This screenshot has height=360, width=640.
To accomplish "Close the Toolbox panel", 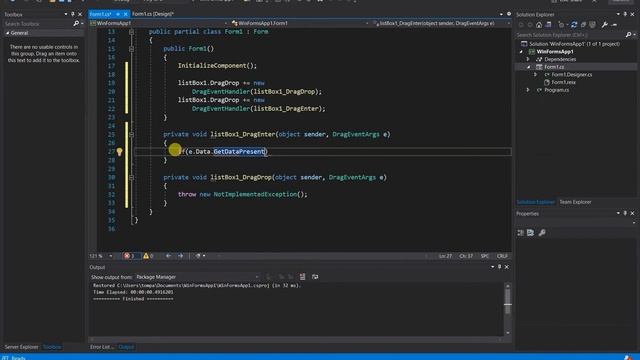I will coord(80,14).
